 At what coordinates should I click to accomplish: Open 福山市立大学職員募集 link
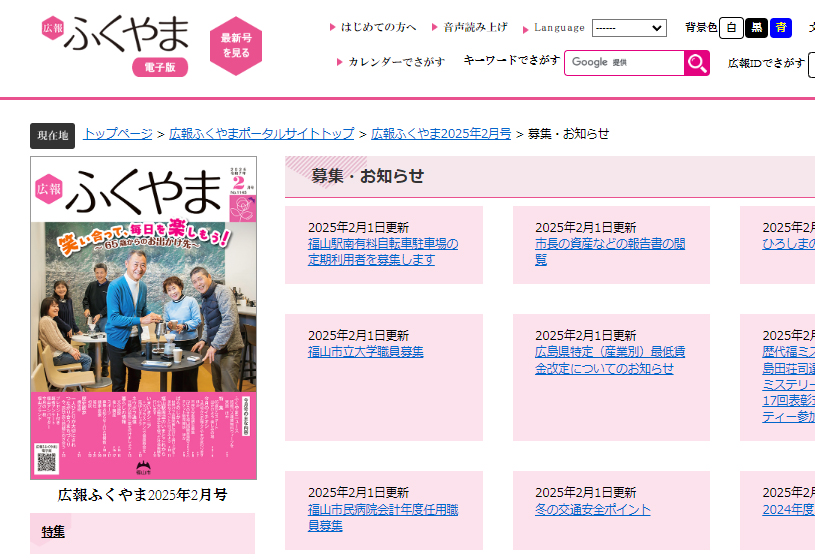365,352
